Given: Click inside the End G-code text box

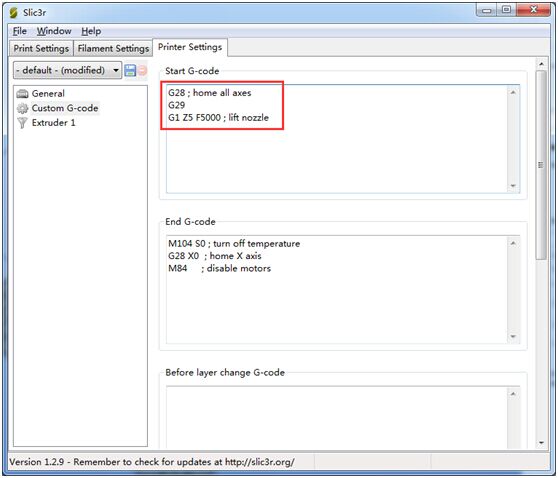Looking at the screenshot, I should [337, 289].
